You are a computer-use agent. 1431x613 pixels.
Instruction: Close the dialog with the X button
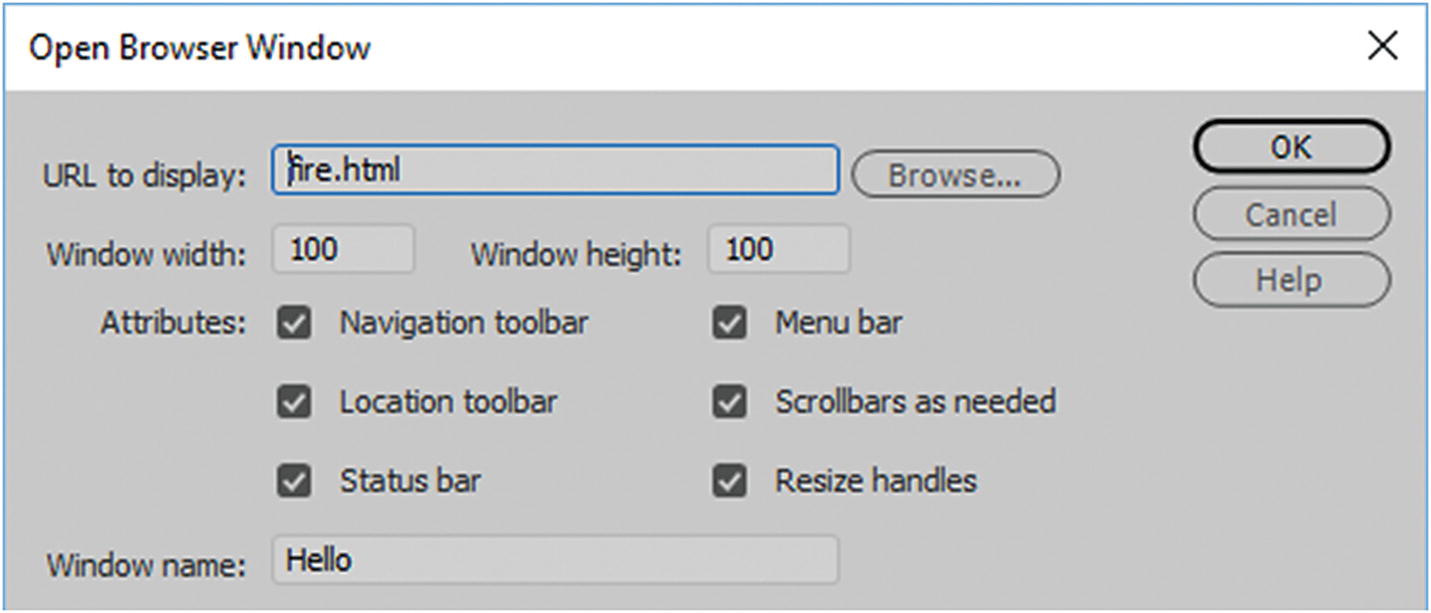[1383, 46]
